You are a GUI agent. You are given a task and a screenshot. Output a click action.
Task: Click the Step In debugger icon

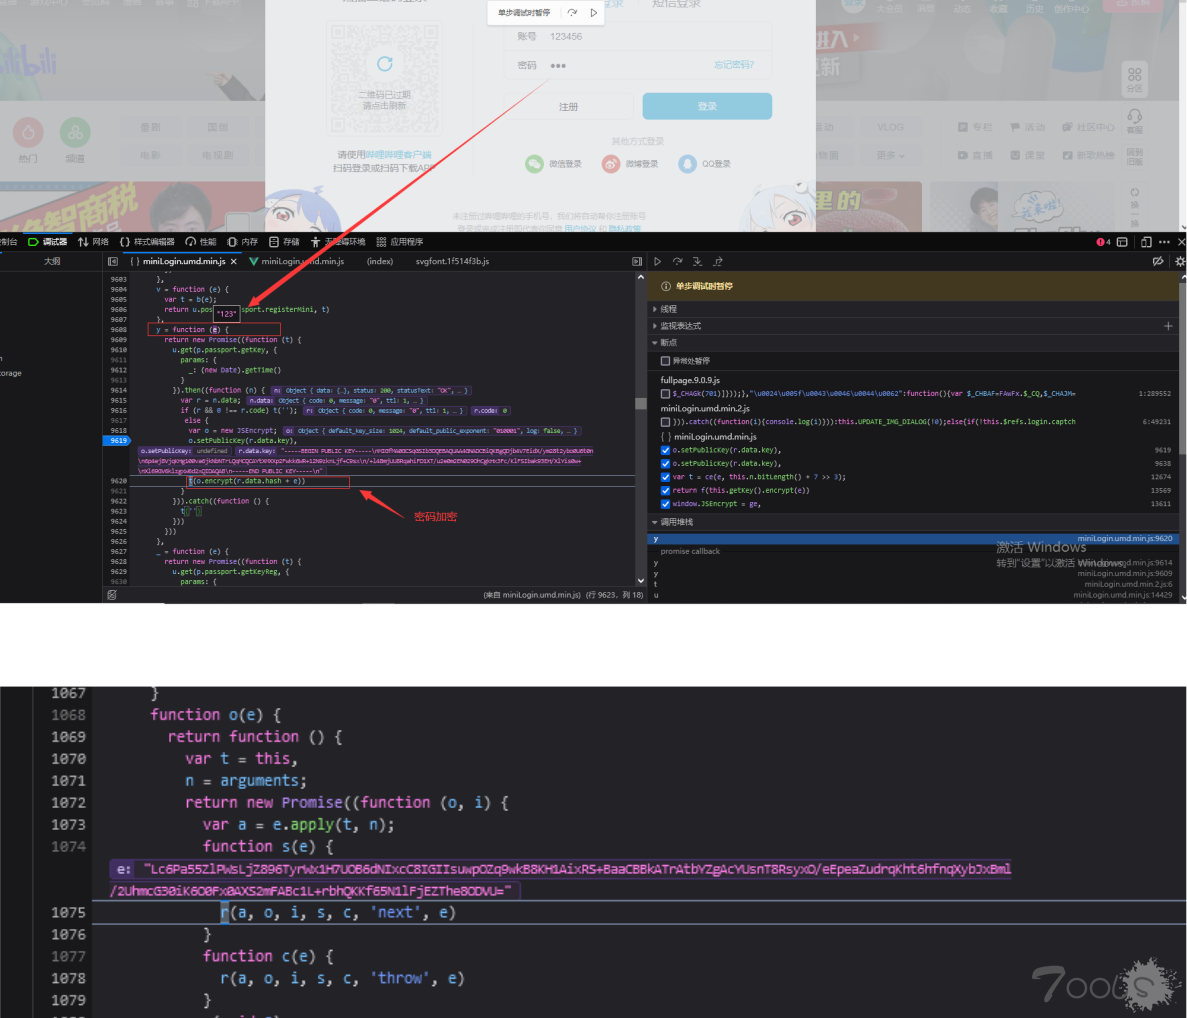[697, 261]
